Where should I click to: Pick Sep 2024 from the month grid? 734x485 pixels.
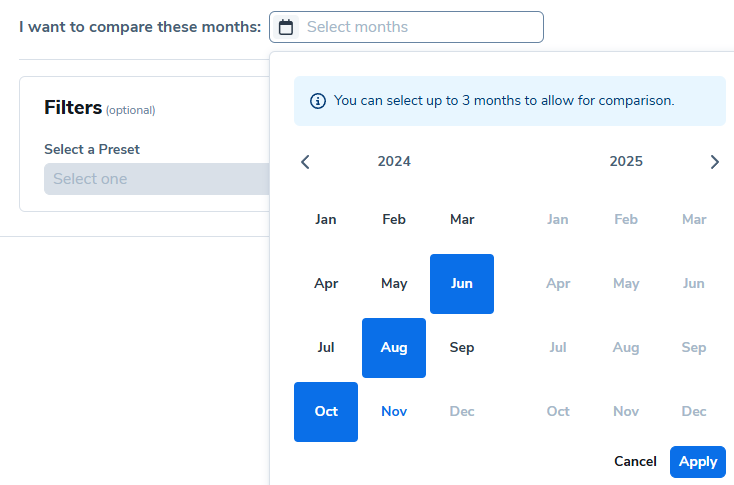462,348
